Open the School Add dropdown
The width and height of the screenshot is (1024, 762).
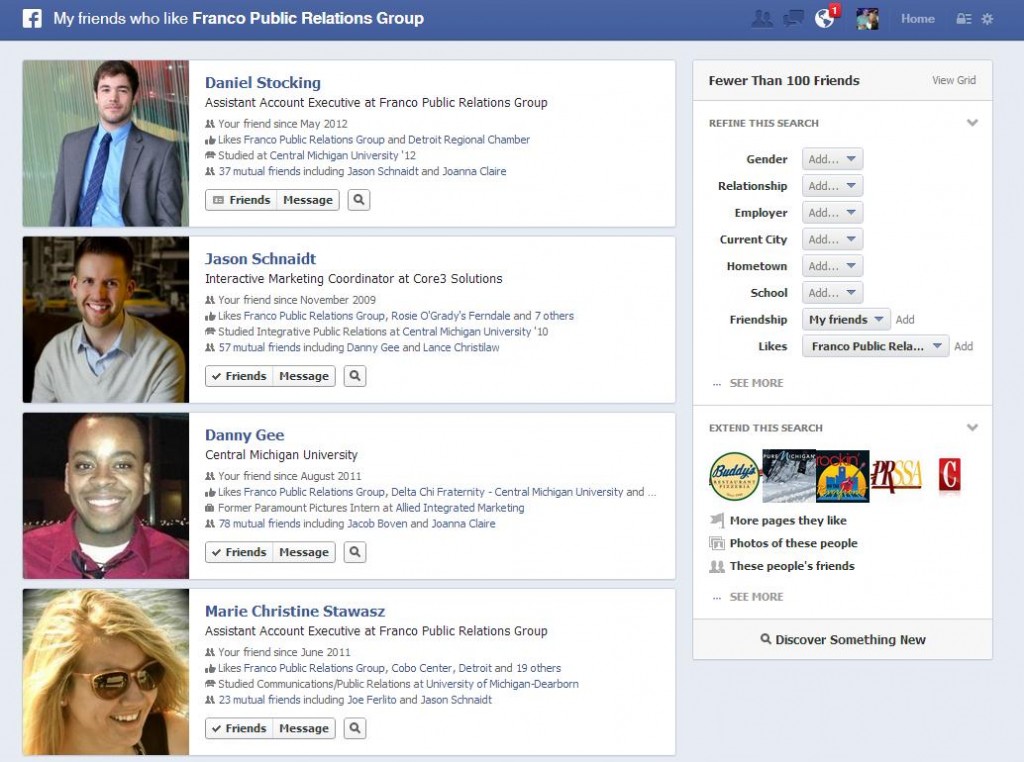pos(832,293)
